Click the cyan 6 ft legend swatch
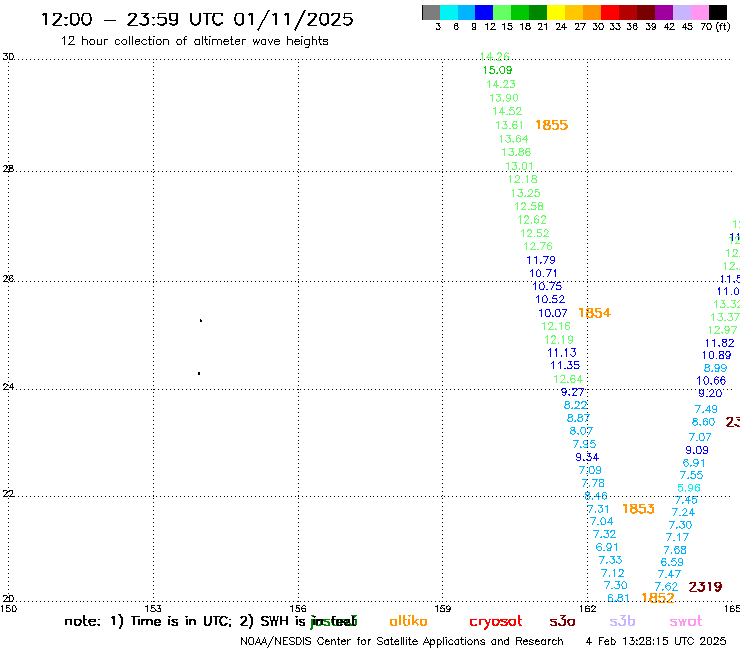740x650 pixels. (449, 12)
